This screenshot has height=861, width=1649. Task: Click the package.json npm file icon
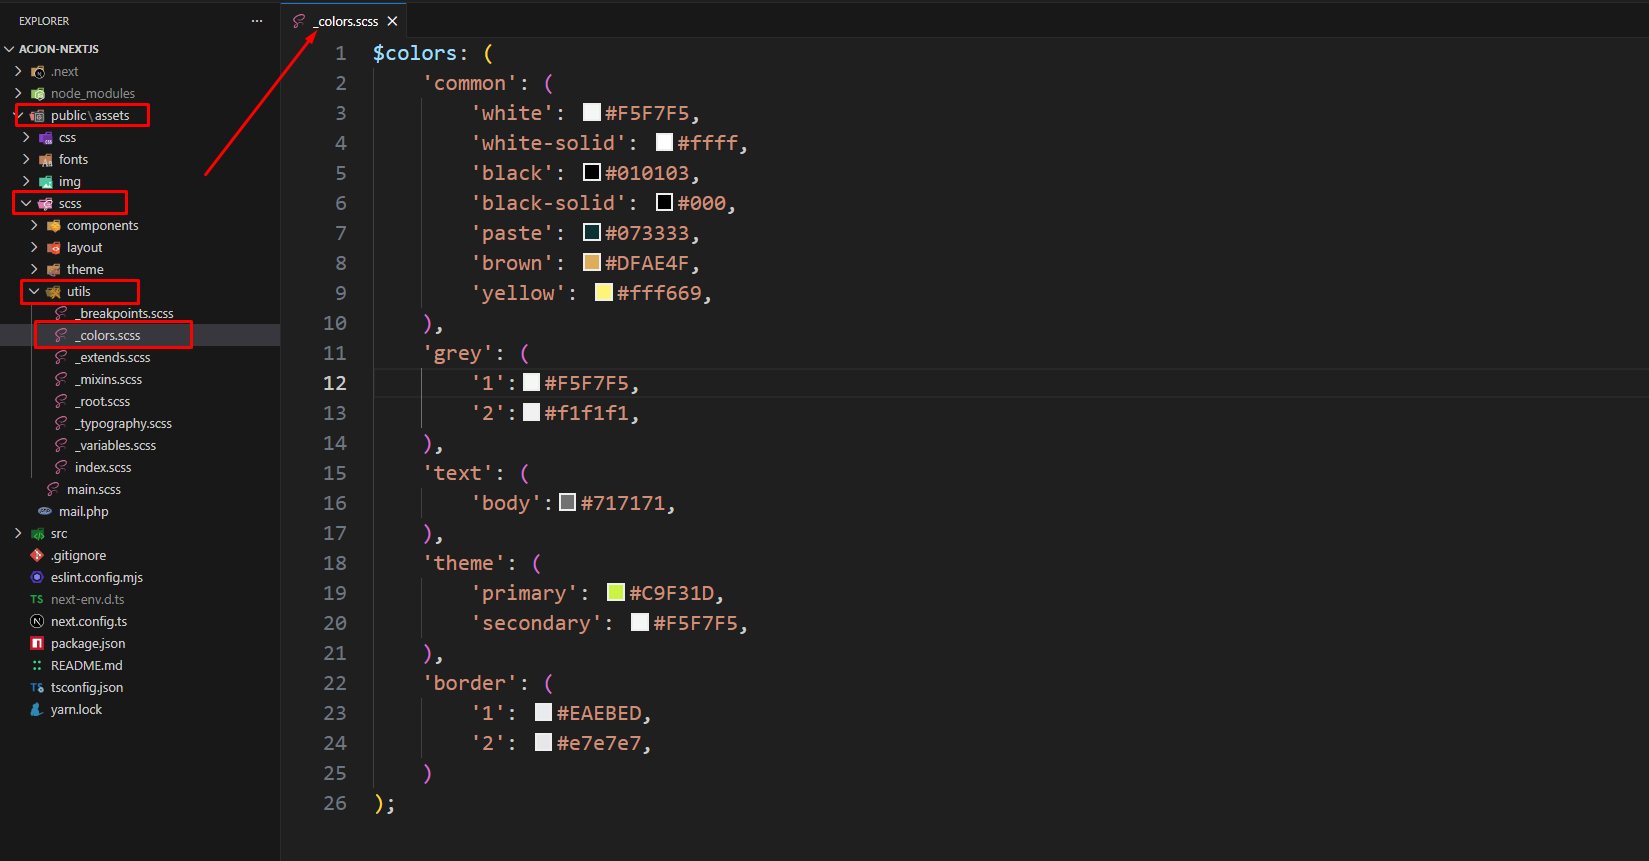coord(37,643)
